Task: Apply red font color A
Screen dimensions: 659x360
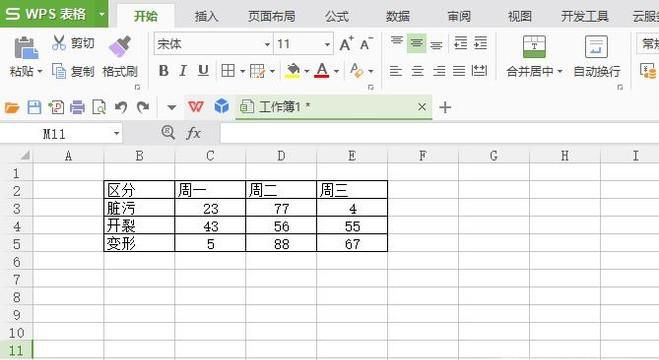Action: 322,70
